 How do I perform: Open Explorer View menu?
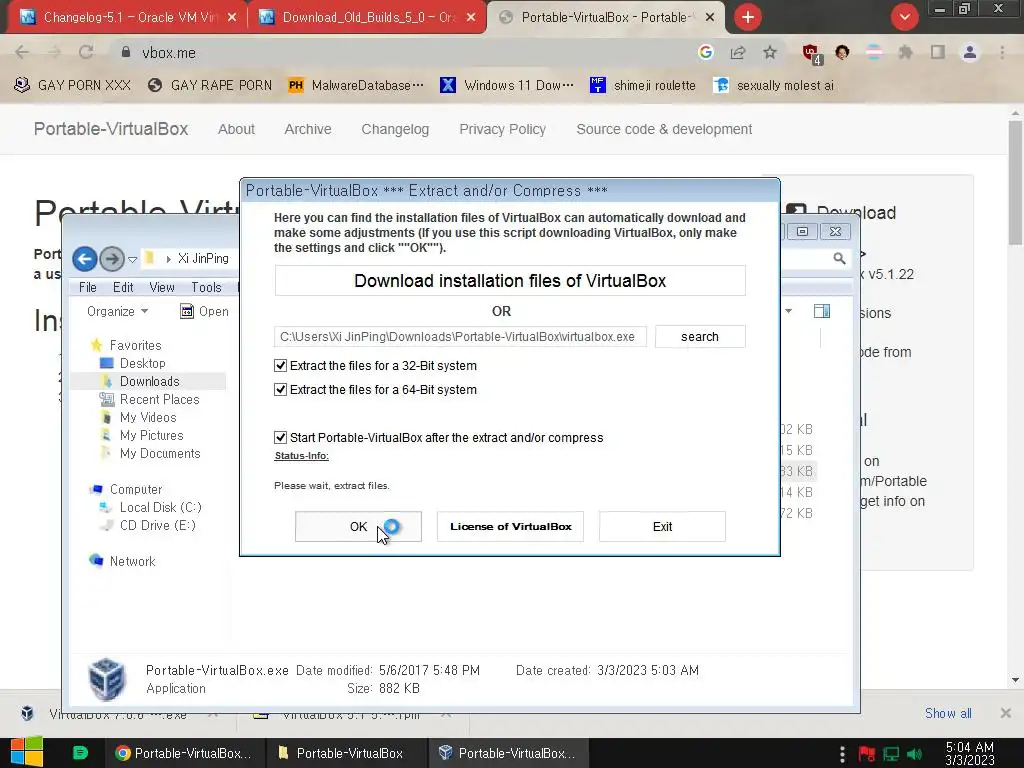(161, 287)
